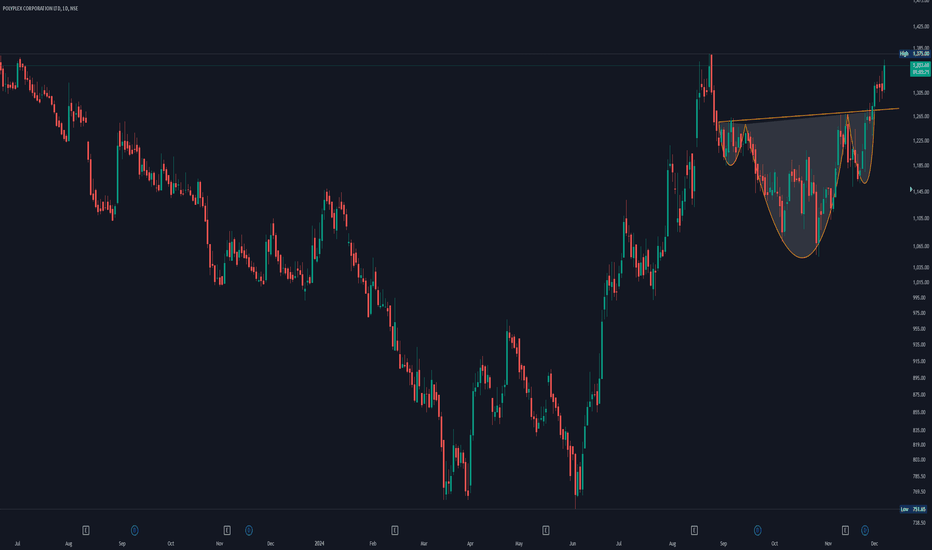Click the small arrow marker on the price scale

911,189
